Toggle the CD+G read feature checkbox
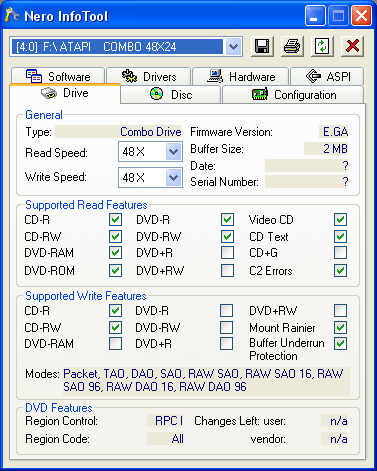This screenshot has width=377, height=471. 340,253
